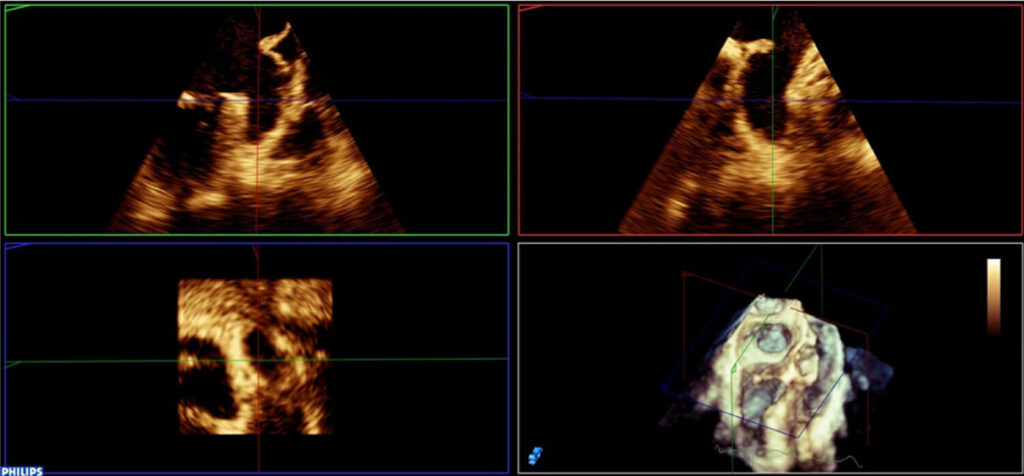Click the blue corner marker of the blue view
The image size is (1024, 476).
tap(18, 246)
